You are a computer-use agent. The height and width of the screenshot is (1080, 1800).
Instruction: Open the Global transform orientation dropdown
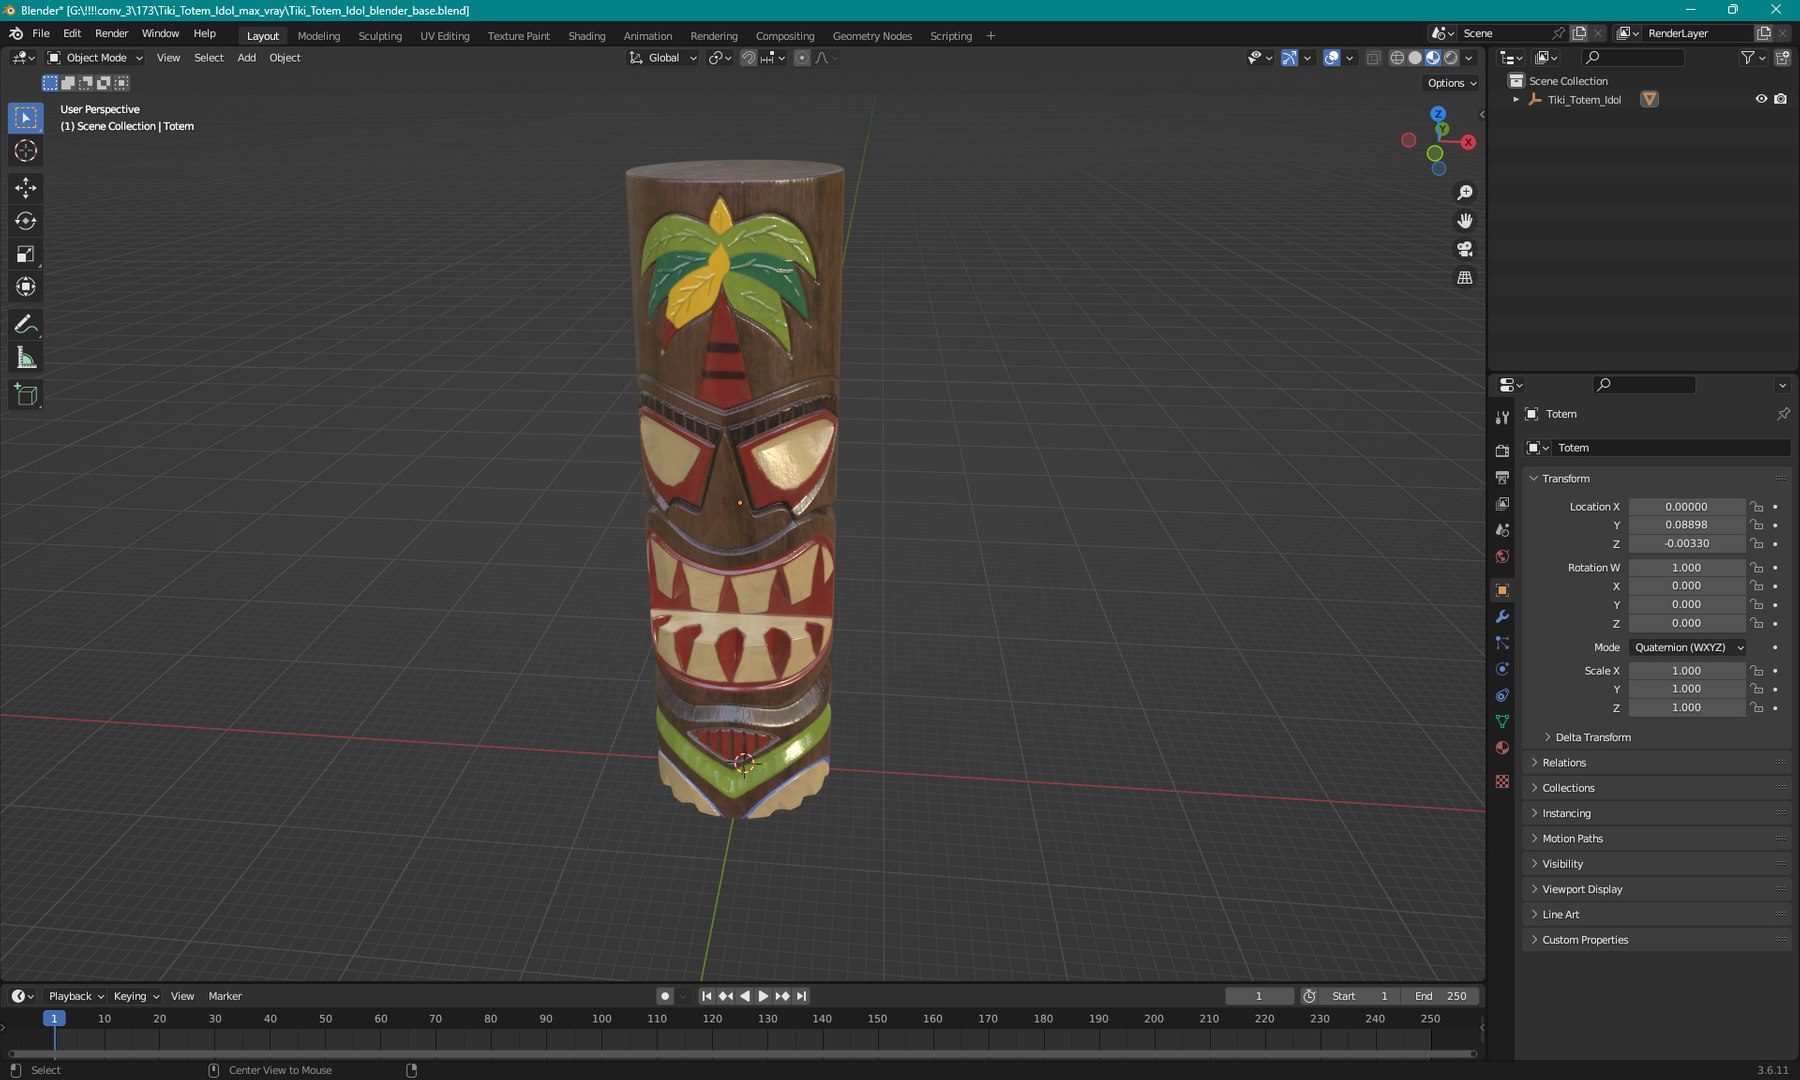(662, 58)
